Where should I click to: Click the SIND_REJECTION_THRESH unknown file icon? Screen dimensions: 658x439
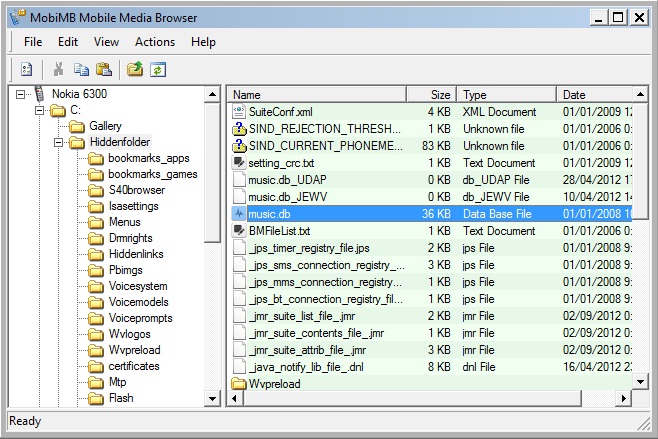click(x=239, y=129)
